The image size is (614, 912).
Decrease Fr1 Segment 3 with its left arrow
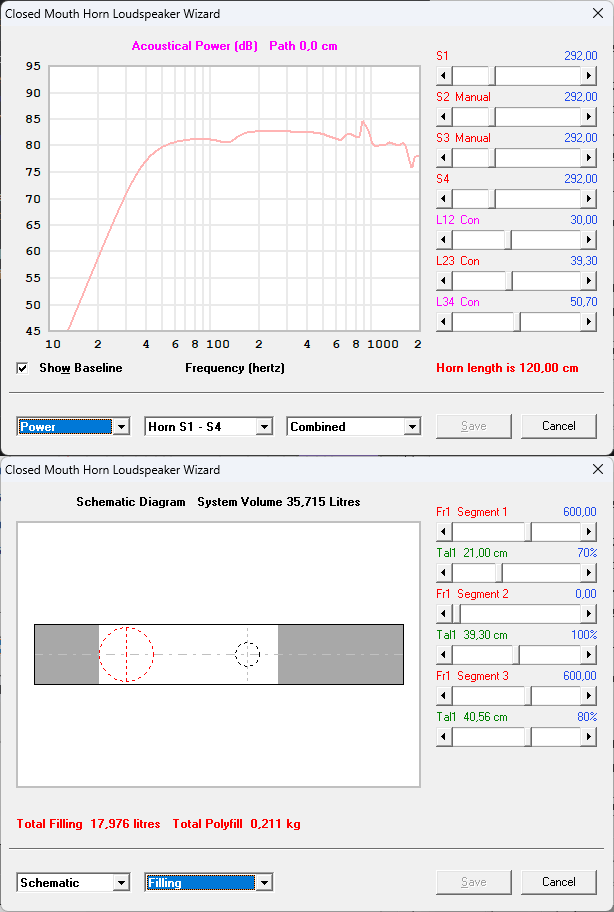(x=444, y=696)
